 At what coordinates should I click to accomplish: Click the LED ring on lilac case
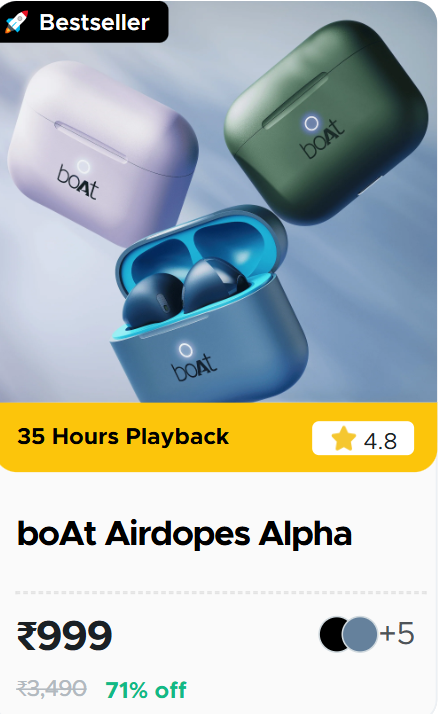coord(83,167)
